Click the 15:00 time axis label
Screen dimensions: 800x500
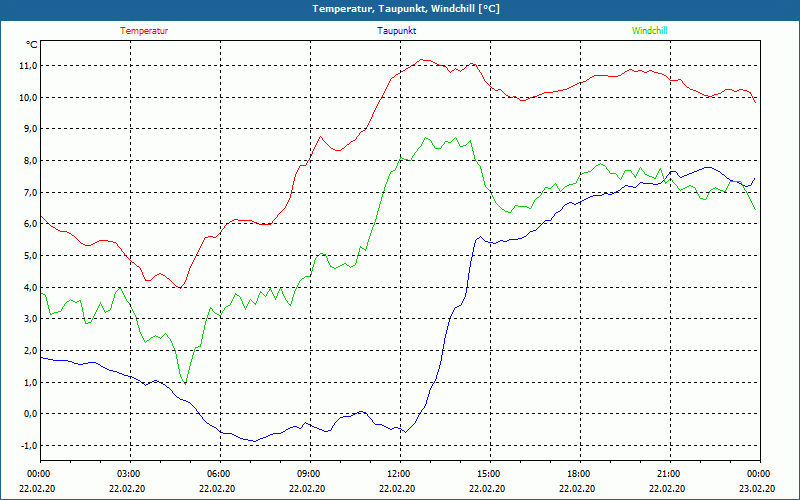488,474
